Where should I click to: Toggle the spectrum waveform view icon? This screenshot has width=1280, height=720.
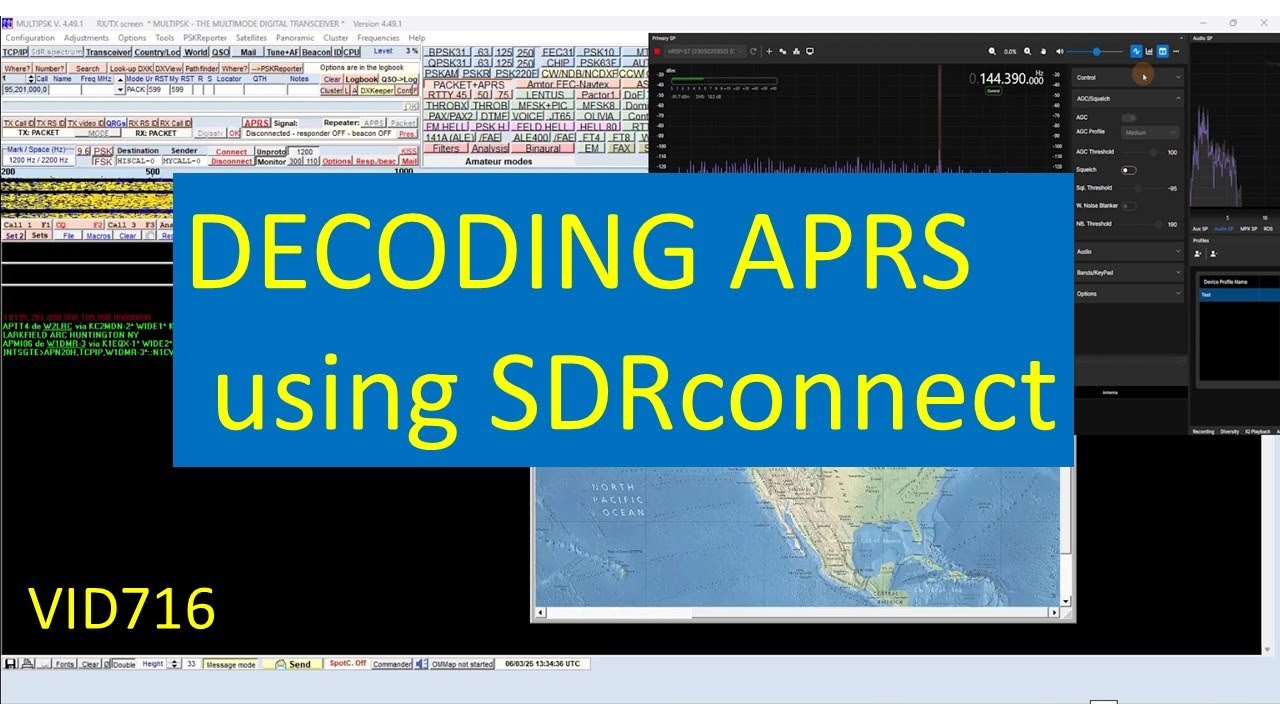(1136, 50)
